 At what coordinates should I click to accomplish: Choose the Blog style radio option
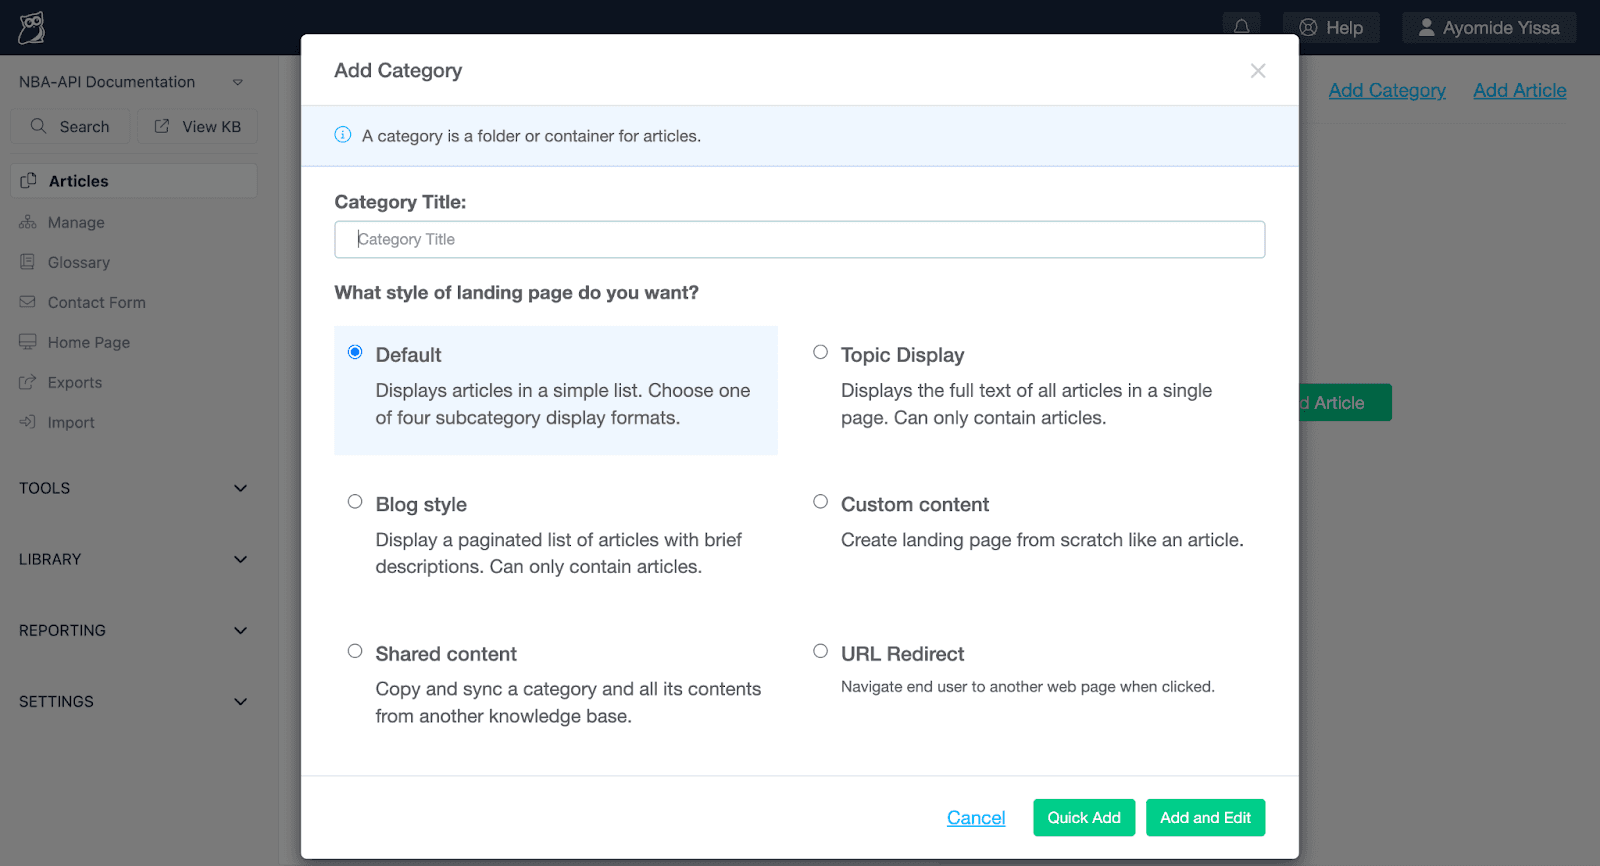point(355,502)
